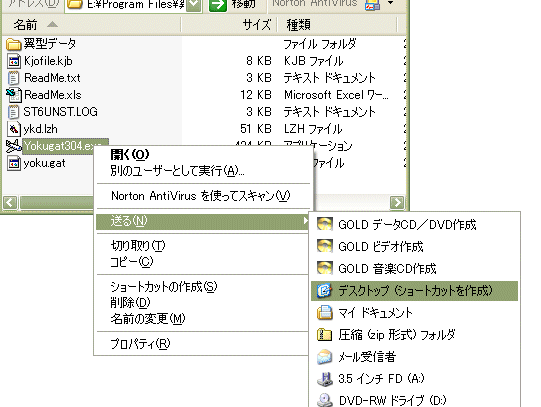Click the 12 KB size cell
The width and height of the screenshot is (541, 407).
pyautogui.click(x=256, y=95)
